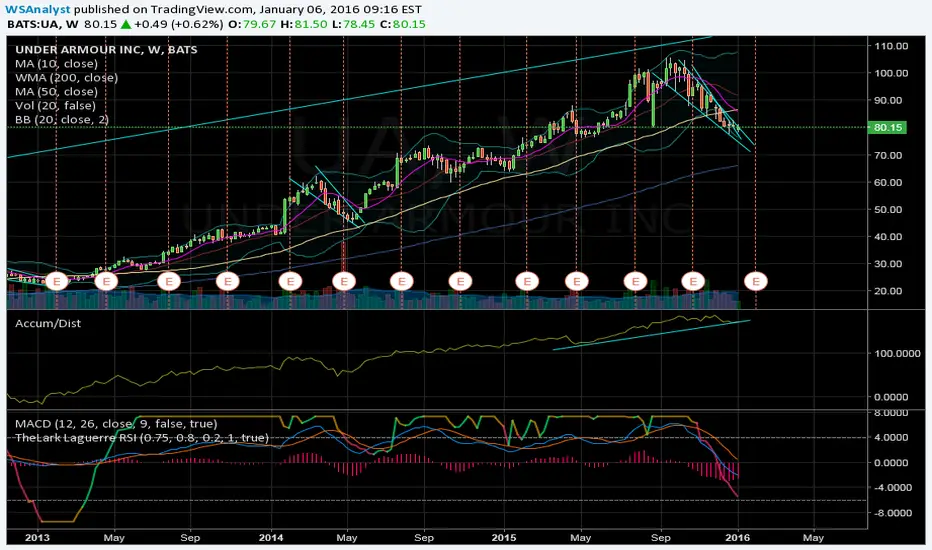Click the 60.00 price axis label
This screenshot has height=550, width=932.
click(x=890, y=183)
